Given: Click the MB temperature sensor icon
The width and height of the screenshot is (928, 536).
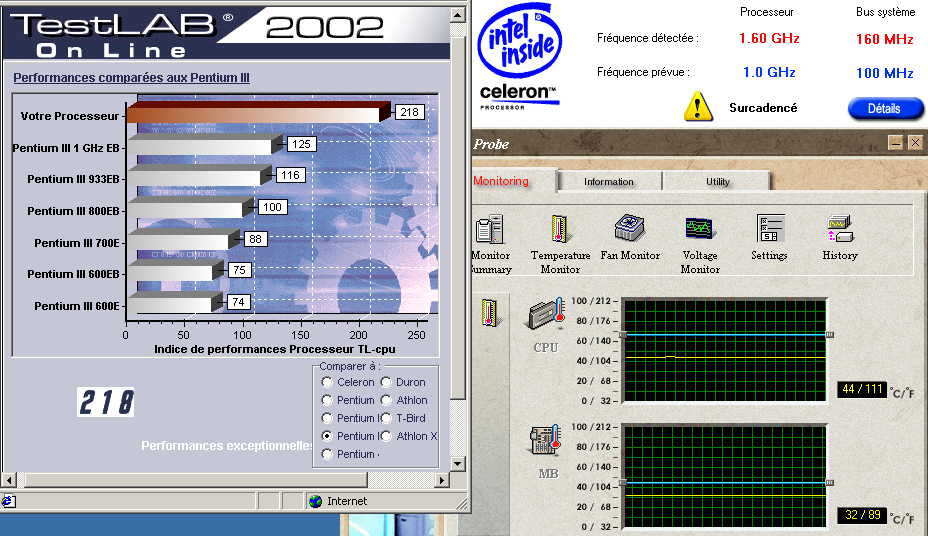Looking at the screenshot, I should [545, 440].
